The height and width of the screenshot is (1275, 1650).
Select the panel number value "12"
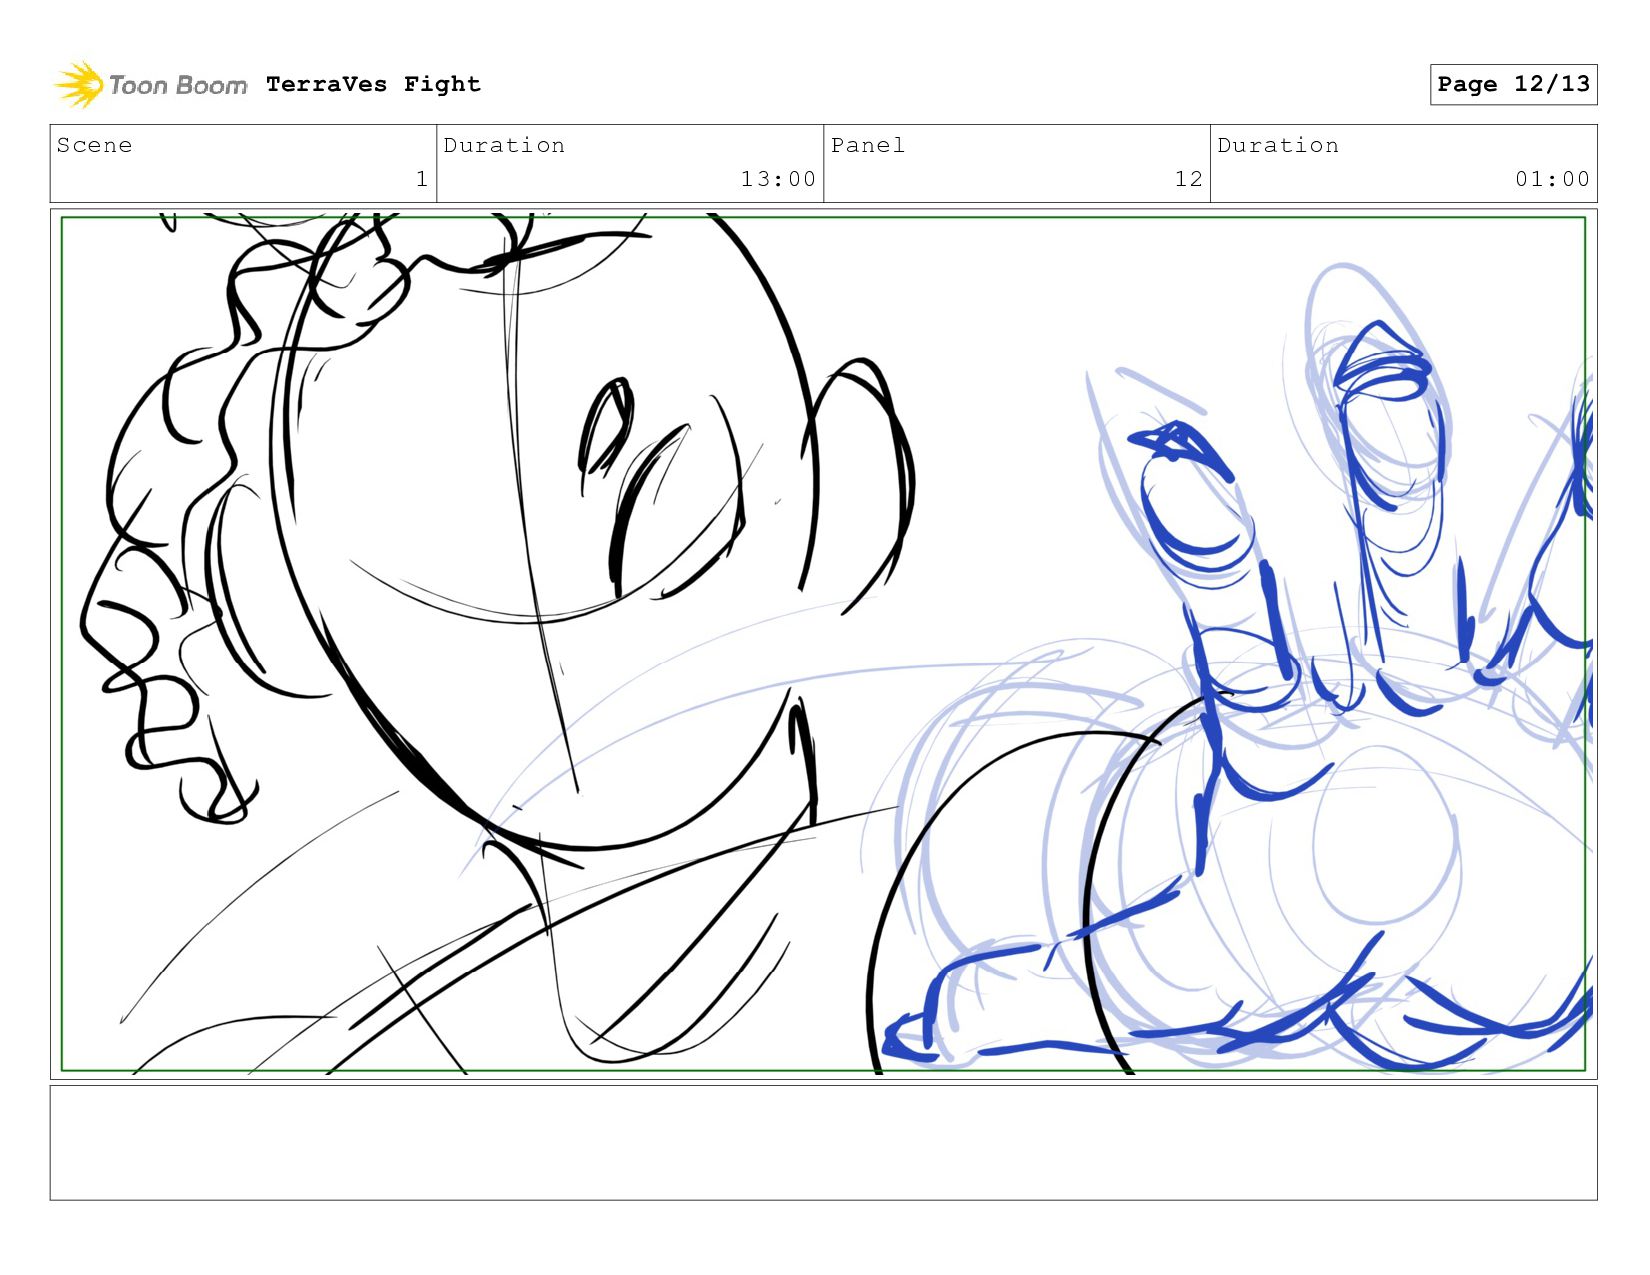(1188, 179)
